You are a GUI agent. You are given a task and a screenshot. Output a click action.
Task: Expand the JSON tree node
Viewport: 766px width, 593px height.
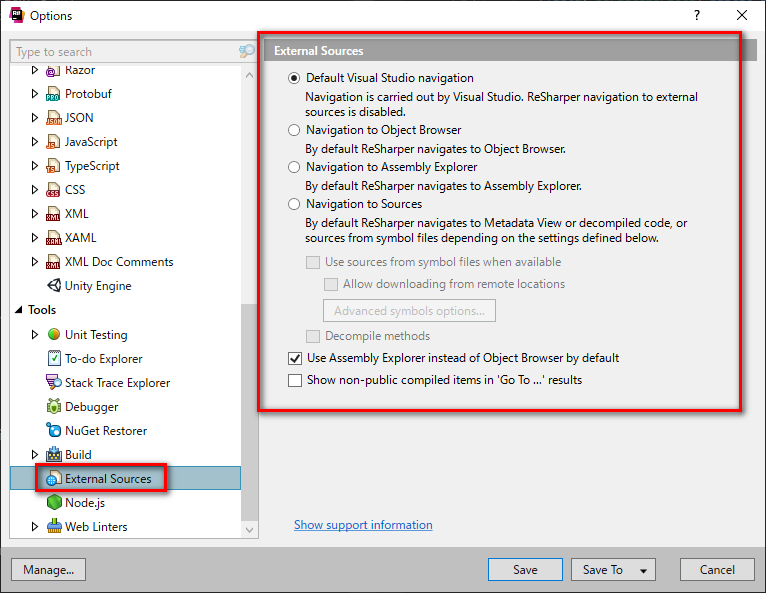[x=34, y=117]
